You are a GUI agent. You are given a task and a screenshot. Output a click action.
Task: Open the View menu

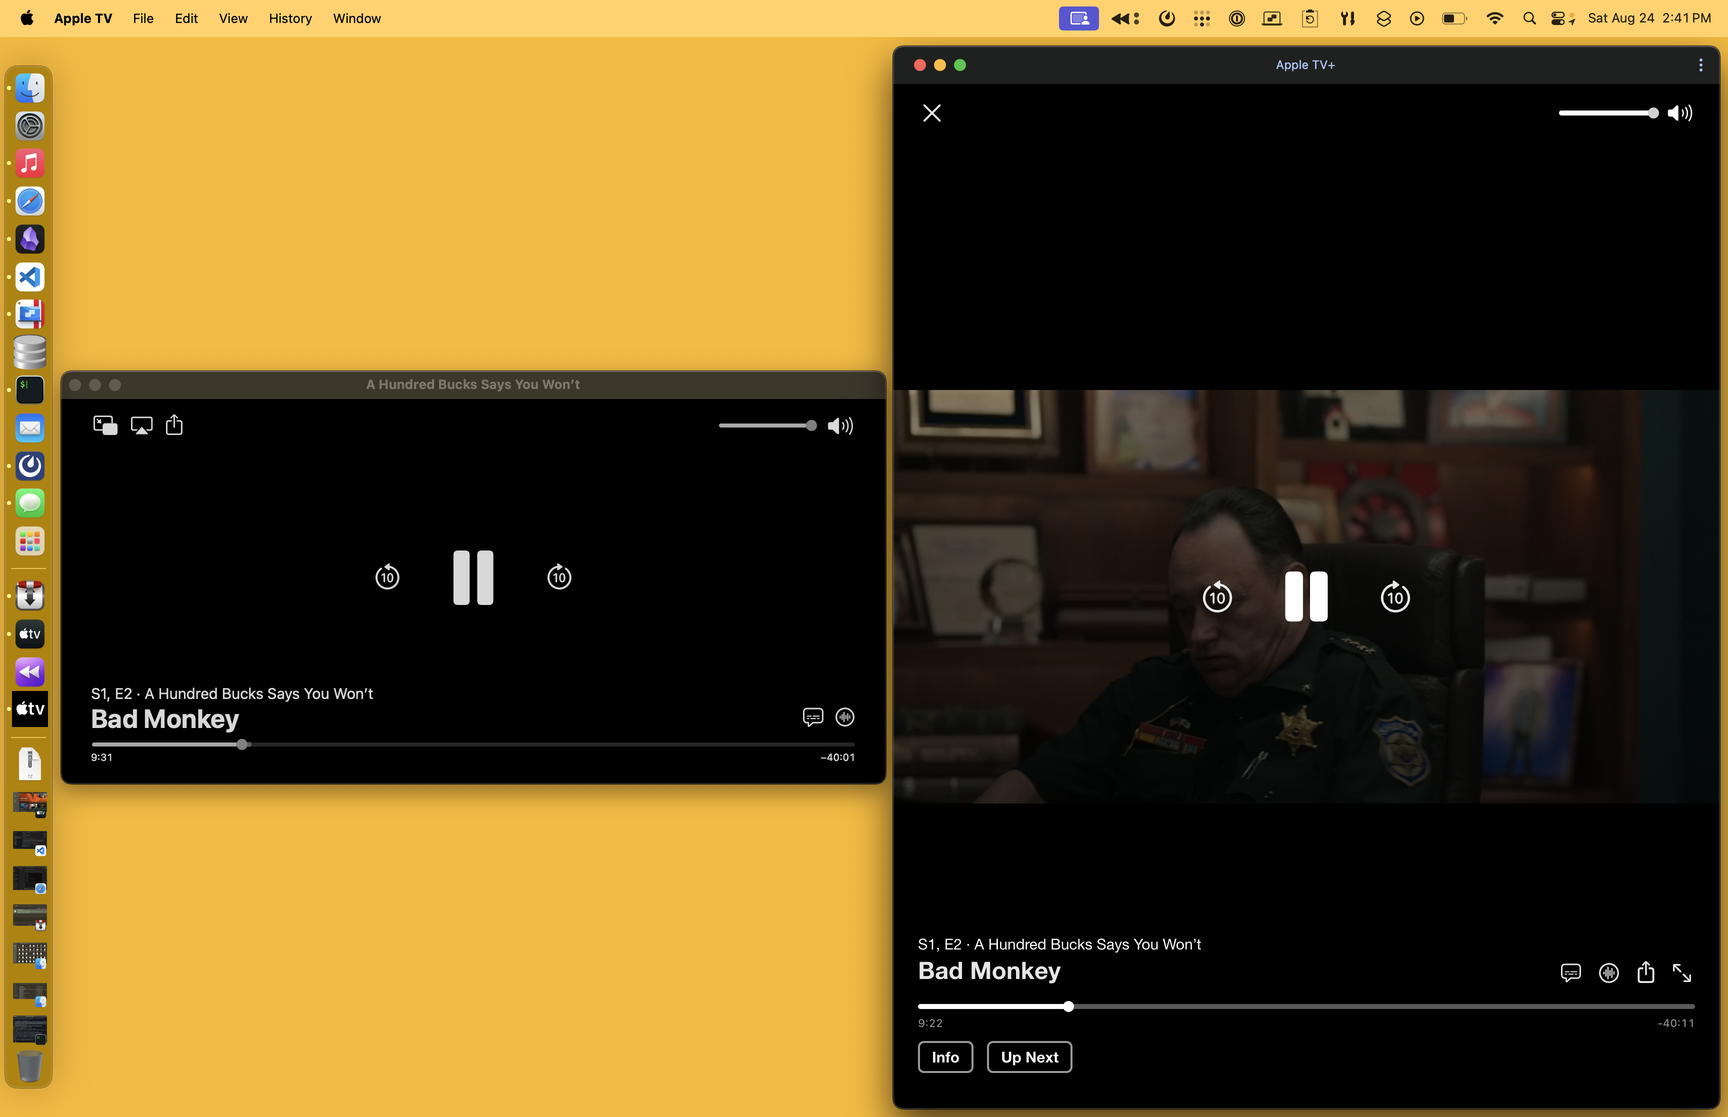(x=233, y=18)
